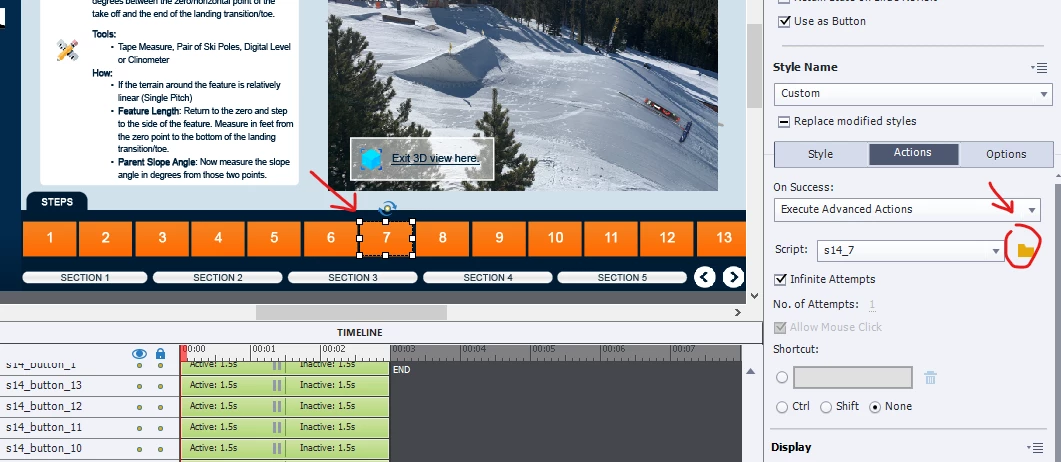Open the Script s14_7 dropdown

click(x=911, y=250)
